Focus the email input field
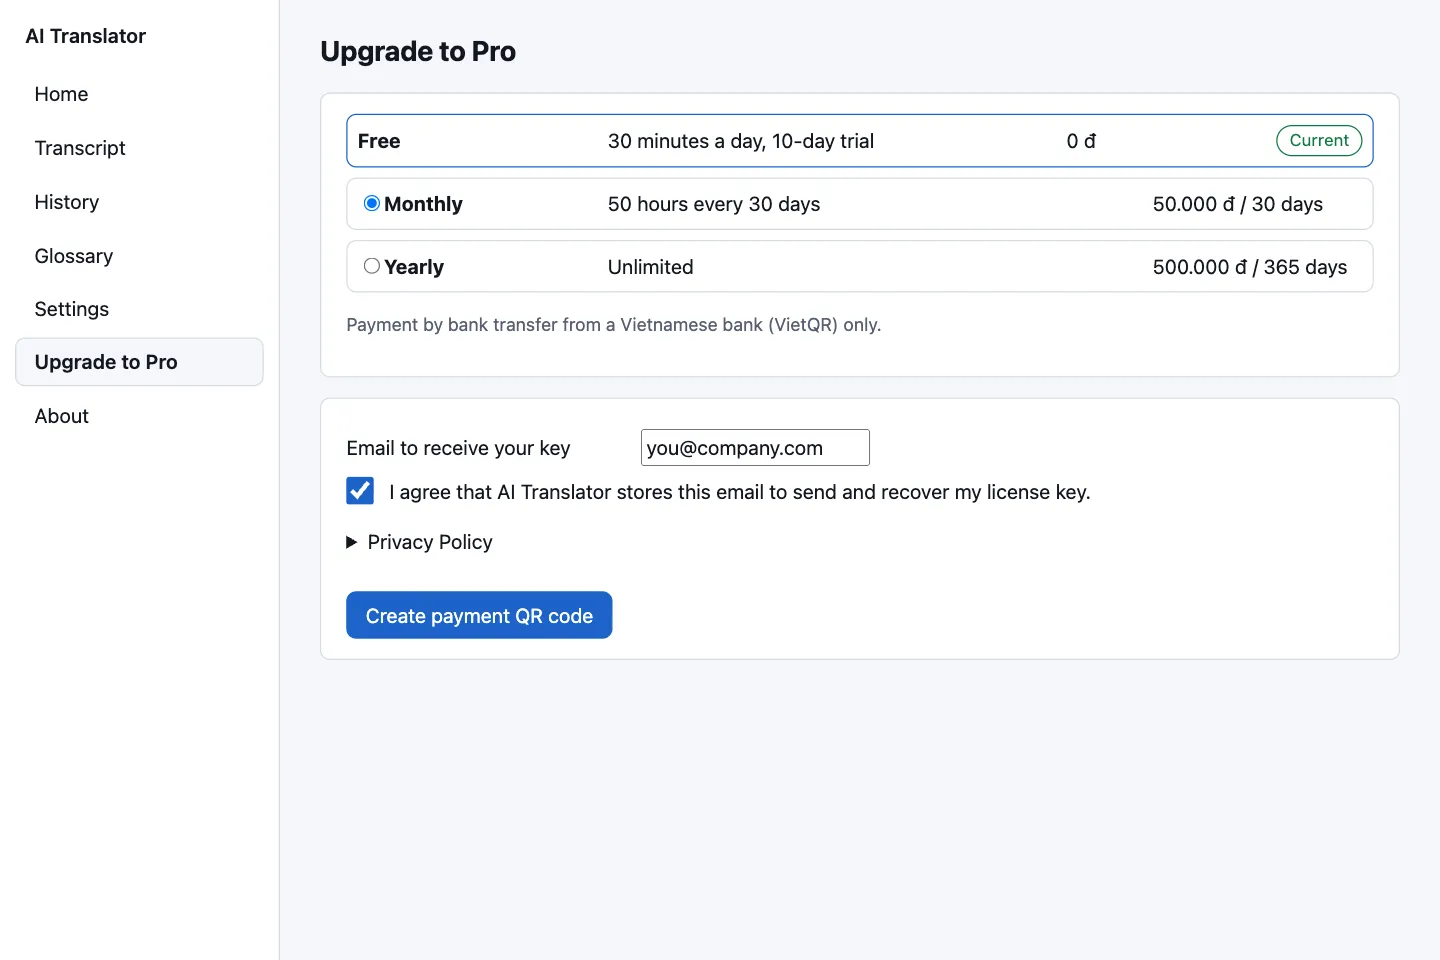The width and height of the screenshot is (1440, 960). coord(755,448)
